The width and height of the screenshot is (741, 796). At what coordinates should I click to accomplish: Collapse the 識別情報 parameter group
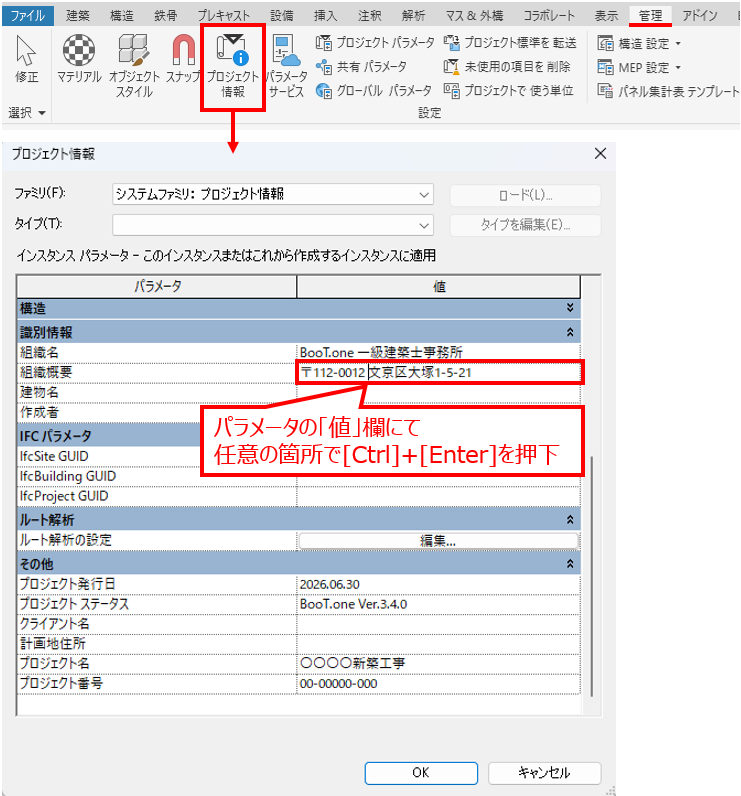click(x=570, y=333)
